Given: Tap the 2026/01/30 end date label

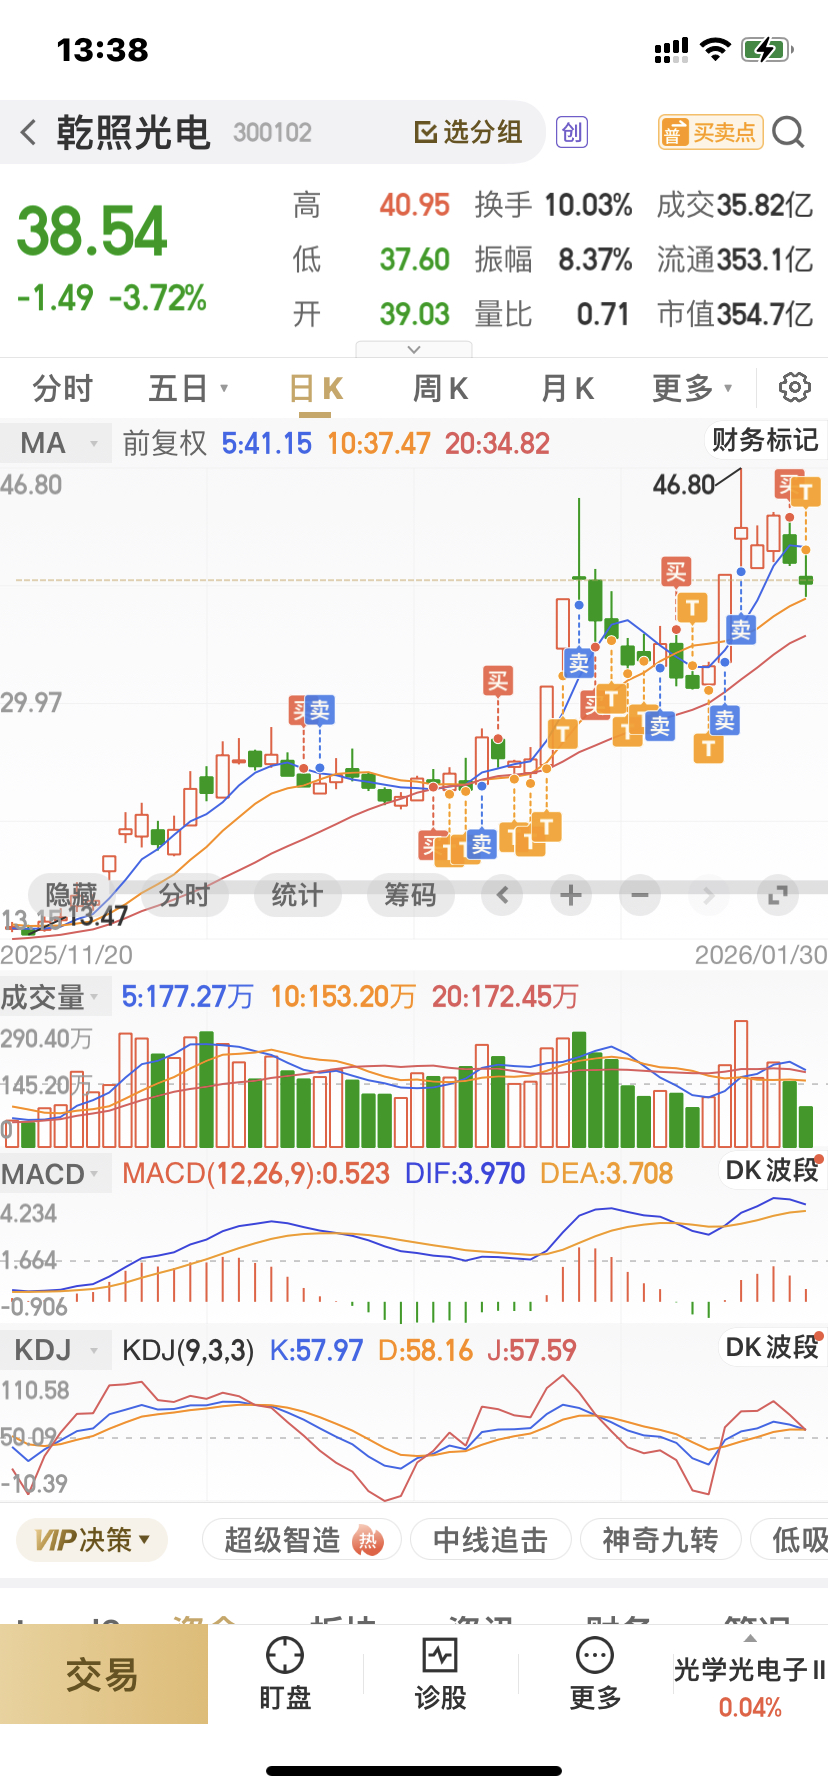Looking at the screenshot, I should (761, 955).
